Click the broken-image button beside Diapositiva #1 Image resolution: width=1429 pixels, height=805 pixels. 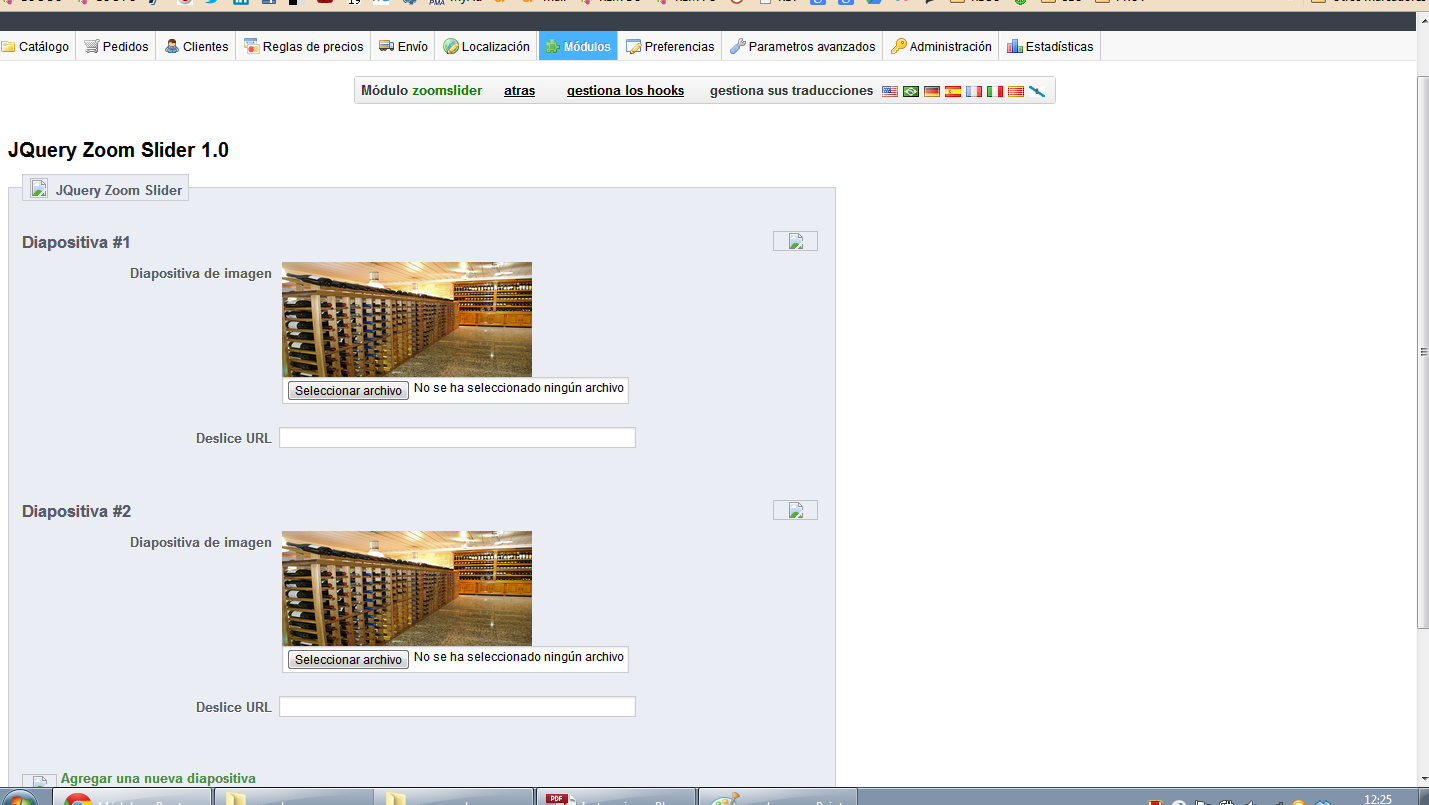click(795, 241)
